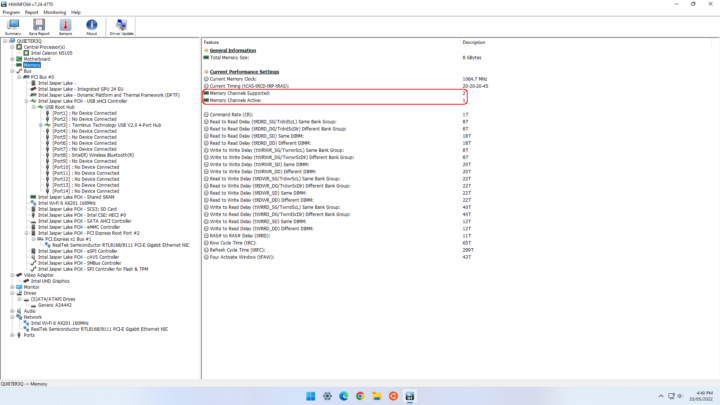Open the Help menu
The image size is (720, 405).
(76, 12)
